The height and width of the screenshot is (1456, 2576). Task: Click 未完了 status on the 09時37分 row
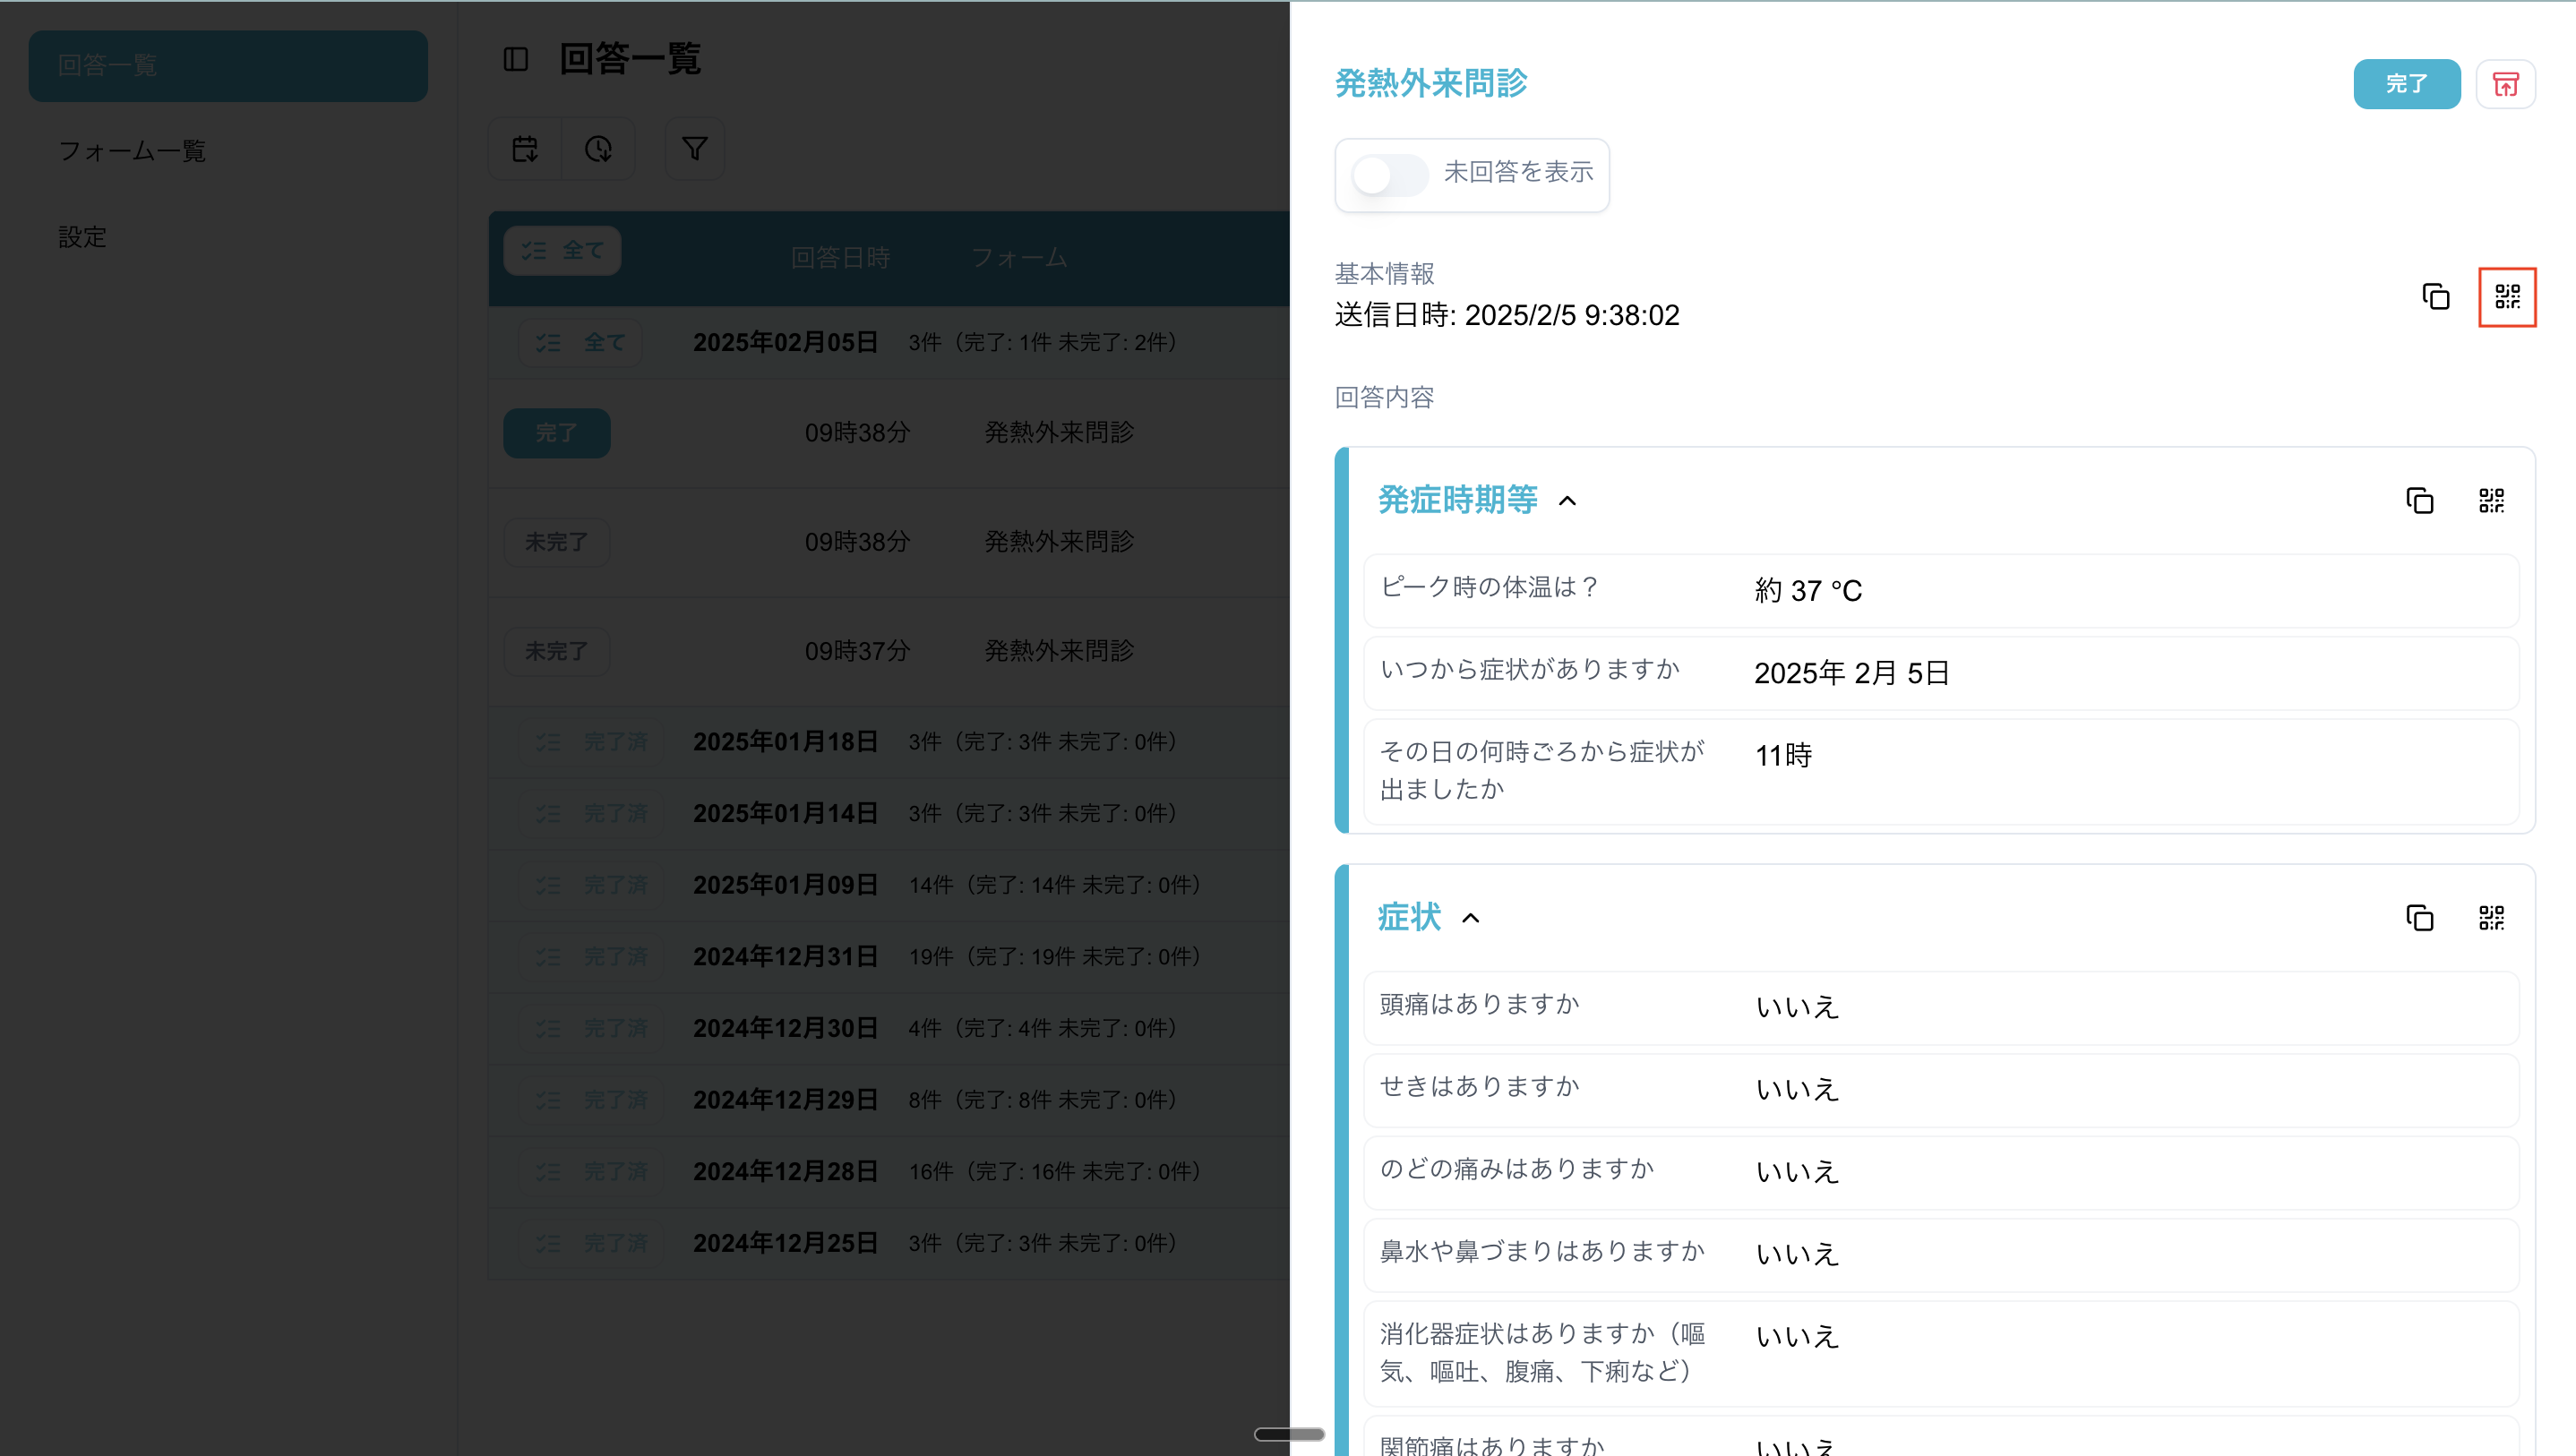pyautogui.click(x=556, y=651)
